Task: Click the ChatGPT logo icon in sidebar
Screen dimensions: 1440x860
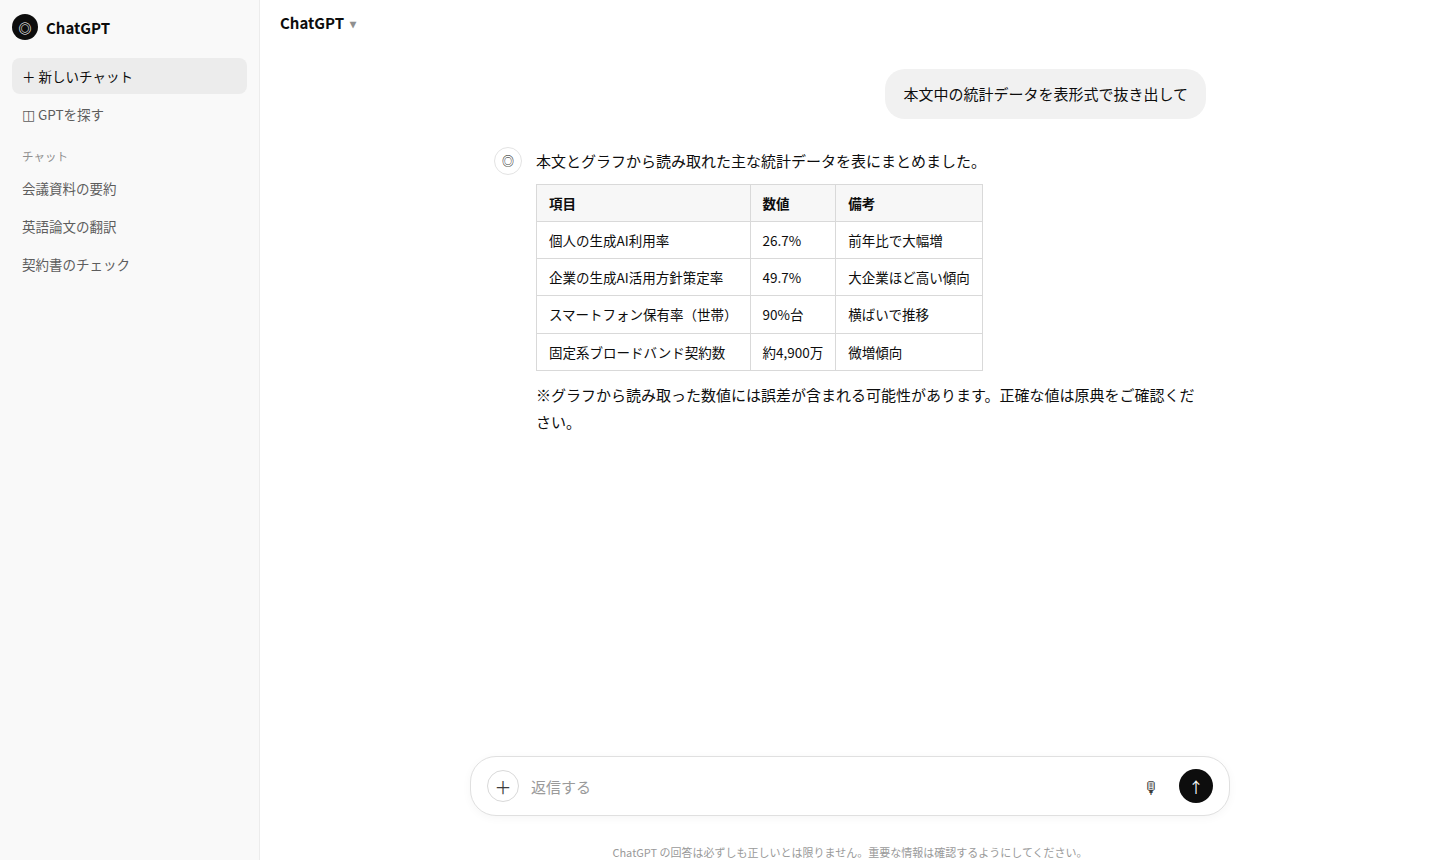Action: (x=25, y=27)
